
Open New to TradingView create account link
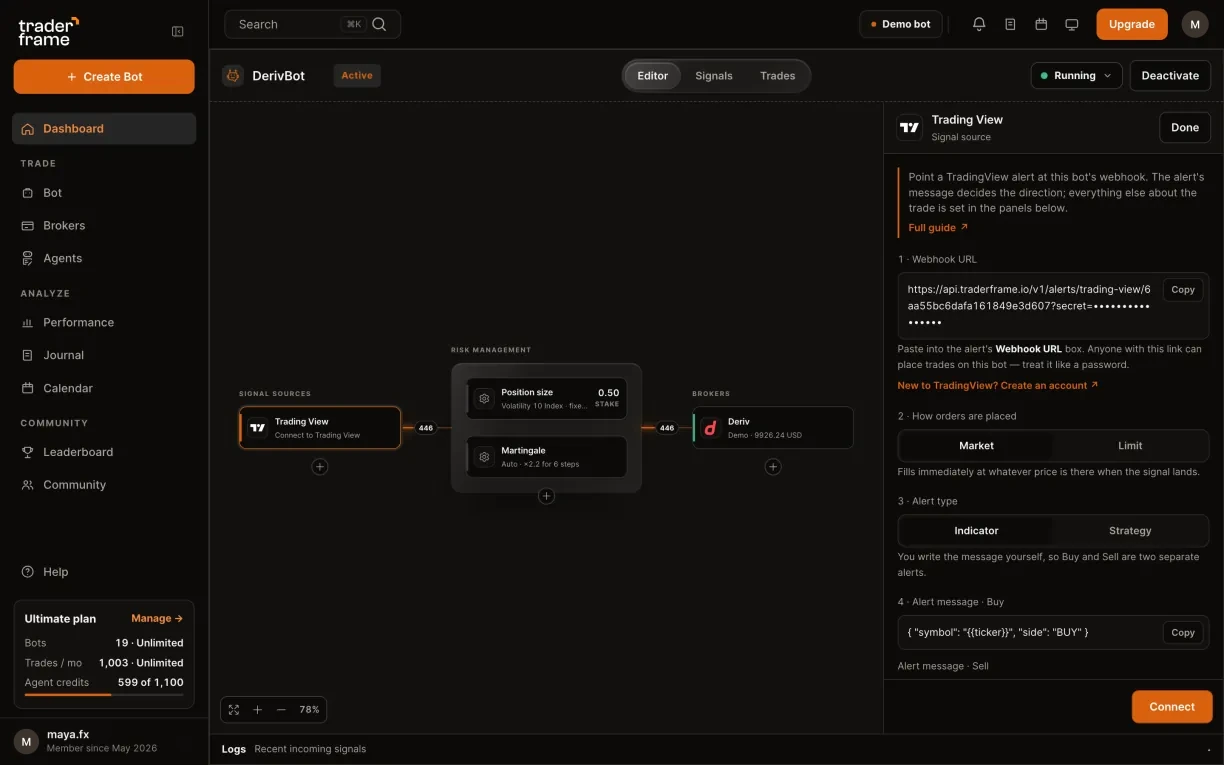pyautogui.click(x=998, y=385)
